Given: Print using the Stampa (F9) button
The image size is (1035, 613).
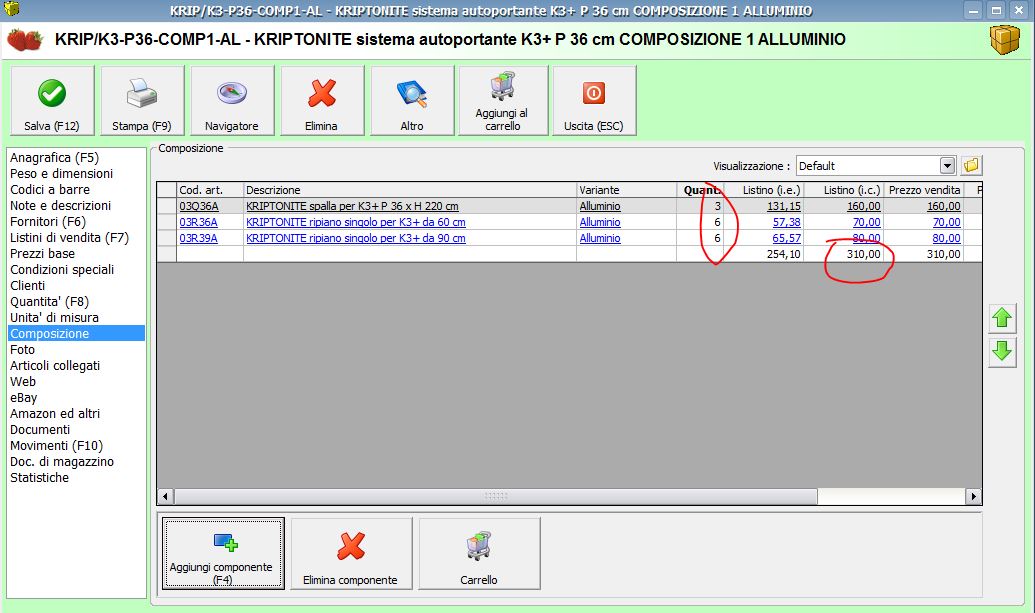Looking at the screenshot, I should [142, 101].
